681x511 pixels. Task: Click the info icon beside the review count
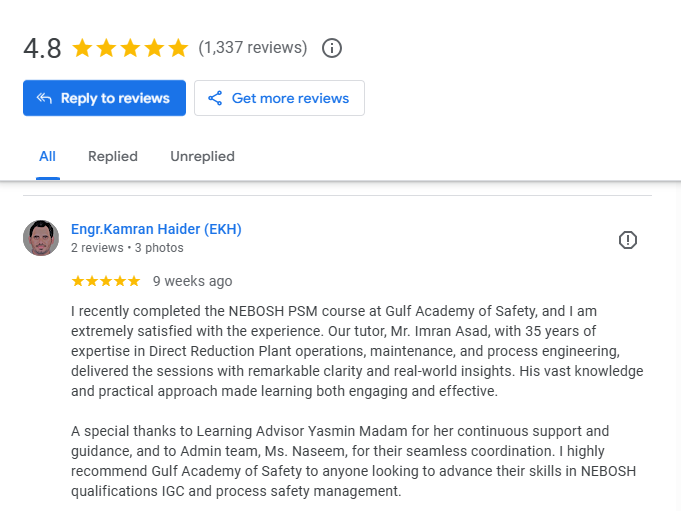coord(333,48)
